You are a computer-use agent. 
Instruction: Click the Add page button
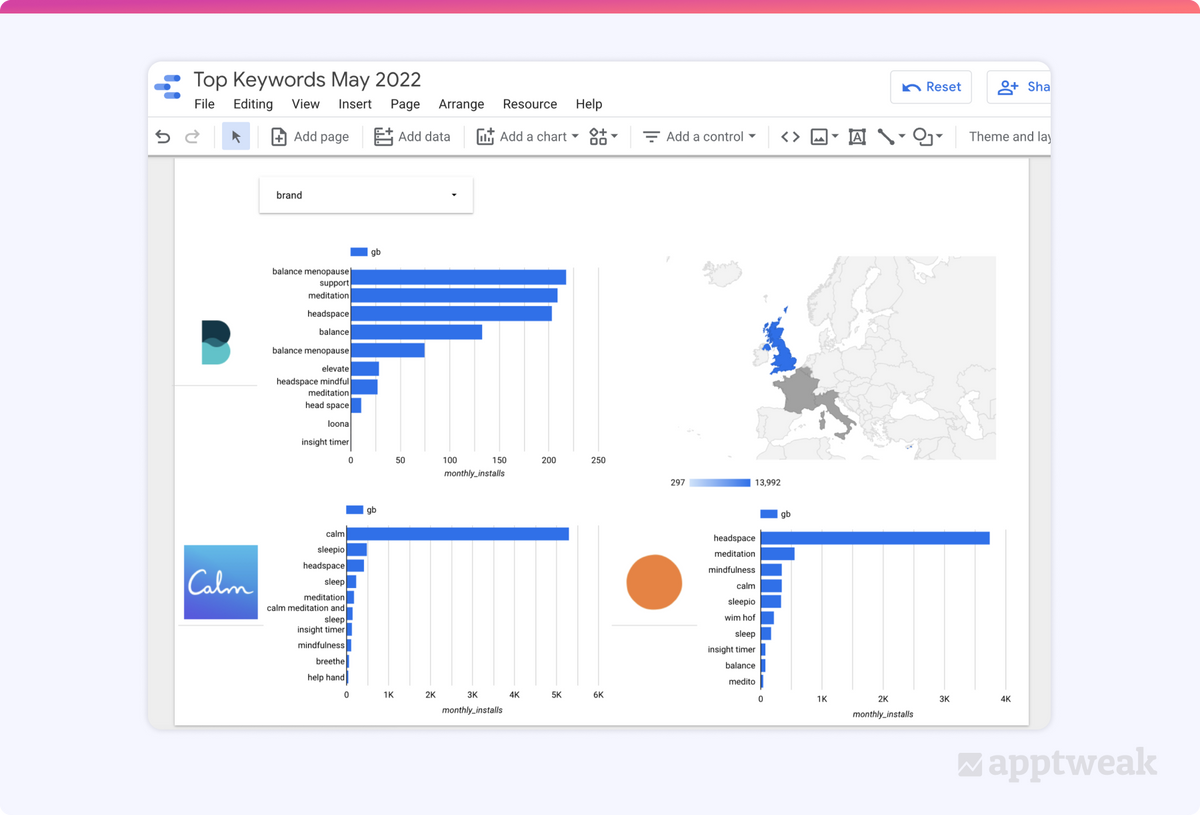point(310,137)
